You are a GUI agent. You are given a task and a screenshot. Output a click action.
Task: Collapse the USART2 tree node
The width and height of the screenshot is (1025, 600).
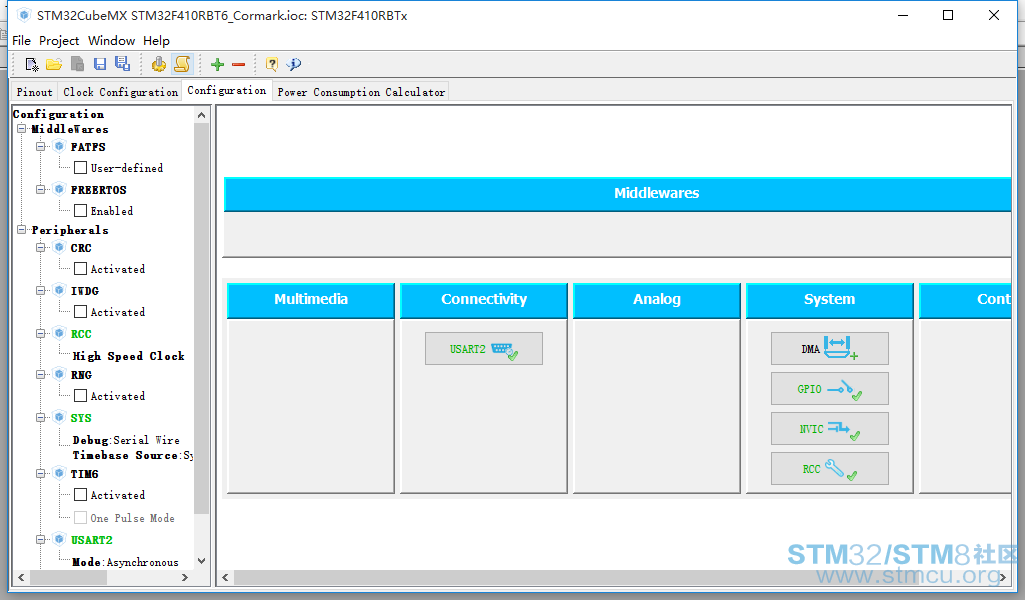tap(41, 539)
